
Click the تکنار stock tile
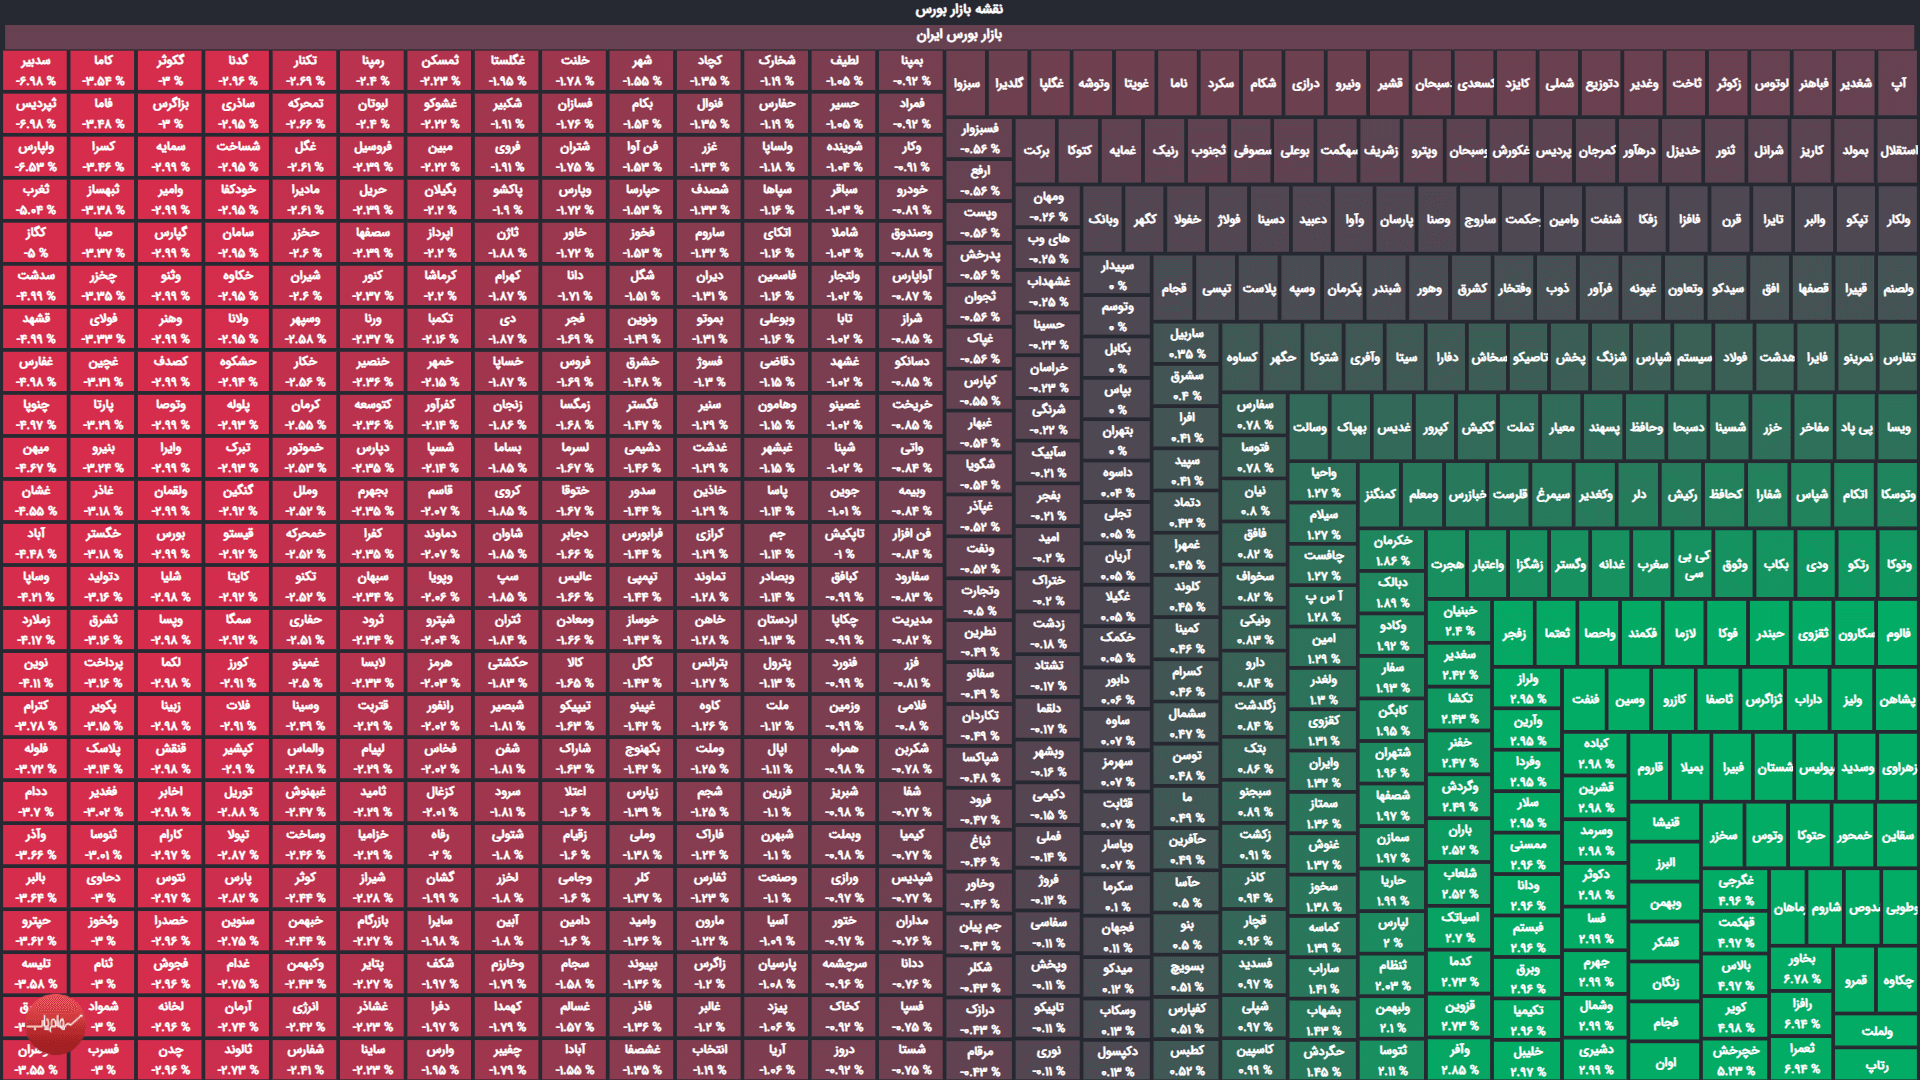click(x=305, y=70)
